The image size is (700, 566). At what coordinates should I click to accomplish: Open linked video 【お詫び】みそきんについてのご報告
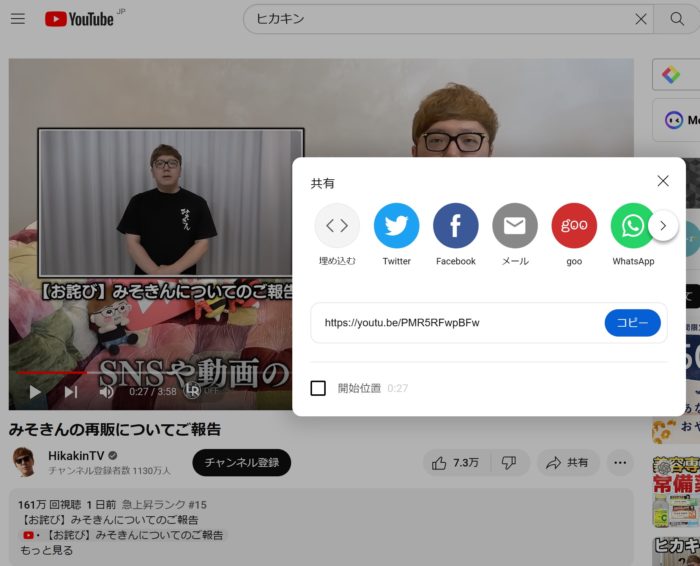click(x=123, y=535)
